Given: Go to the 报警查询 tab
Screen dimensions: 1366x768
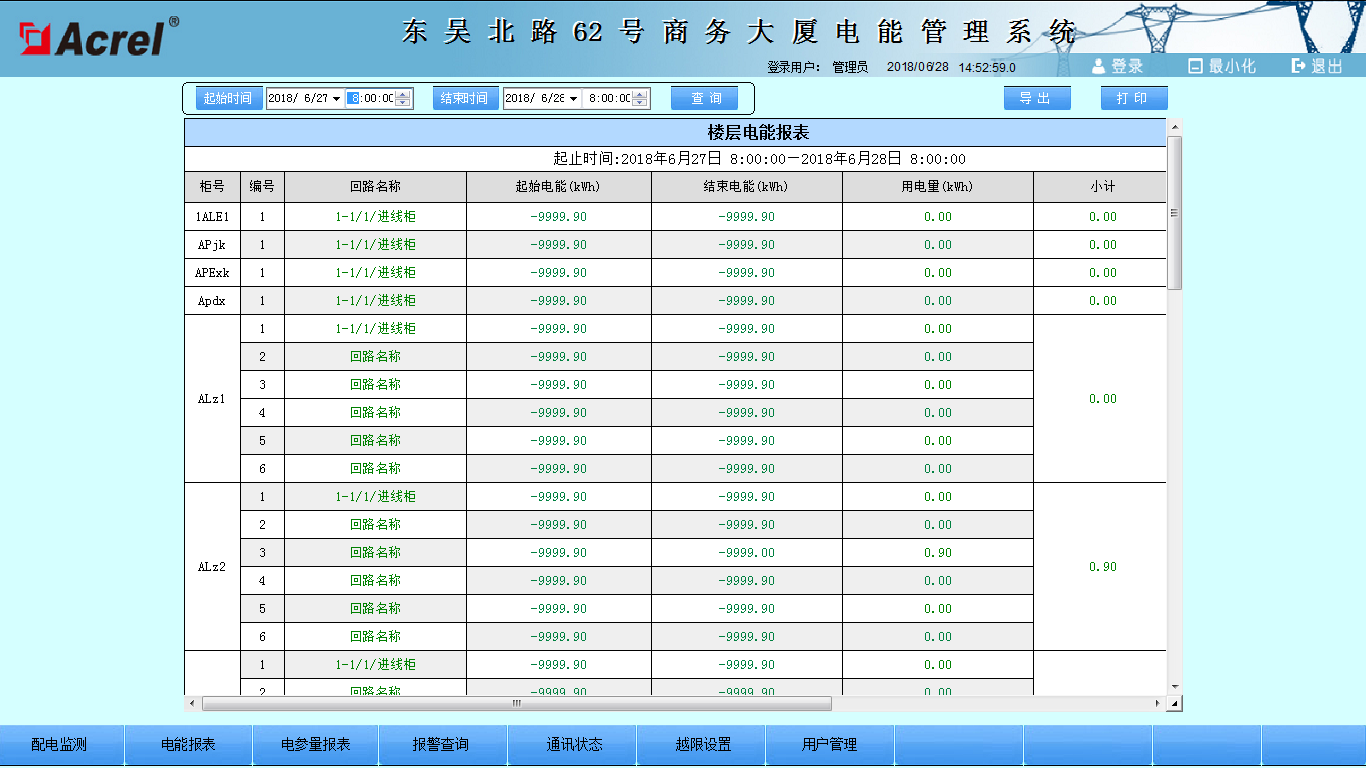Looking at the screenshot, I should (x=441, y=745).
